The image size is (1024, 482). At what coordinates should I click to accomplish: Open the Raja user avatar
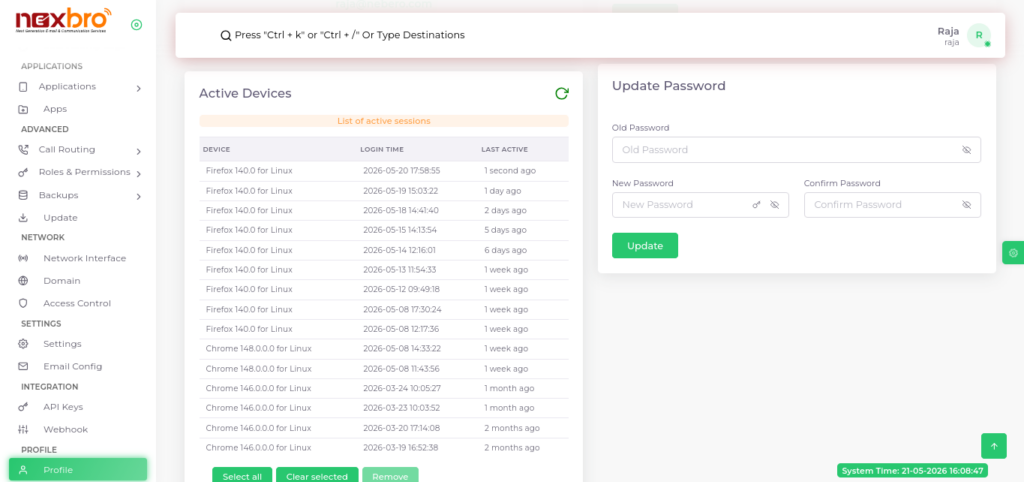click(978, 35)
